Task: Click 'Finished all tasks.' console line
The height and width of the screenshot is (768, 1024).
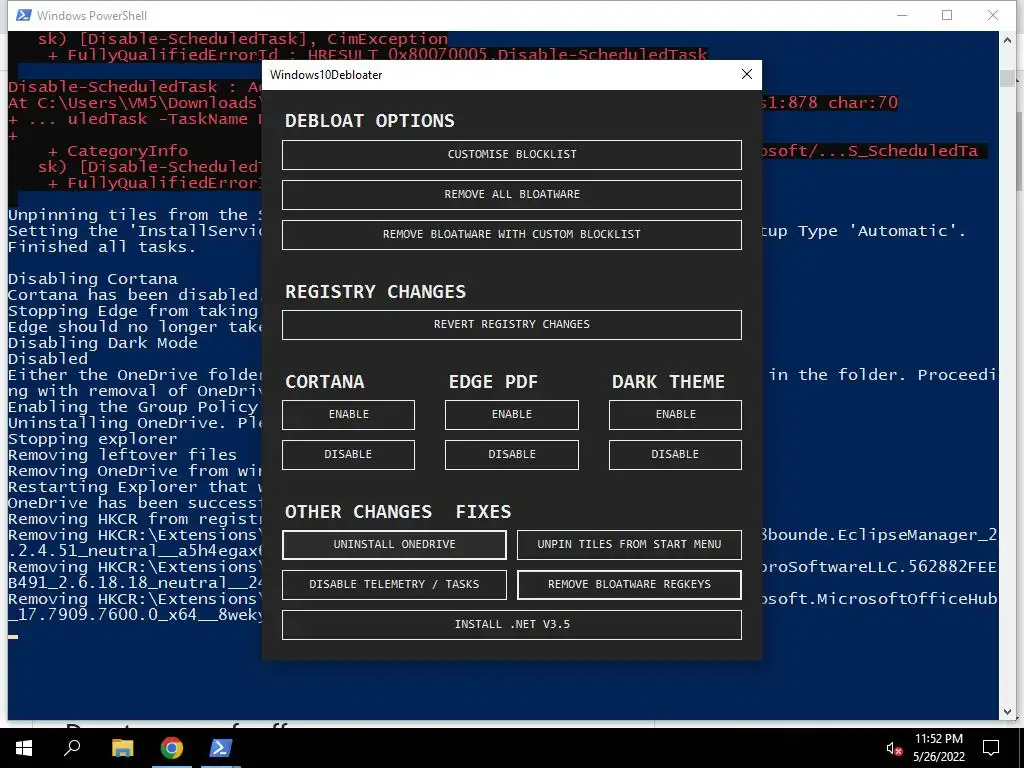Action: click(x=101, y=247)
